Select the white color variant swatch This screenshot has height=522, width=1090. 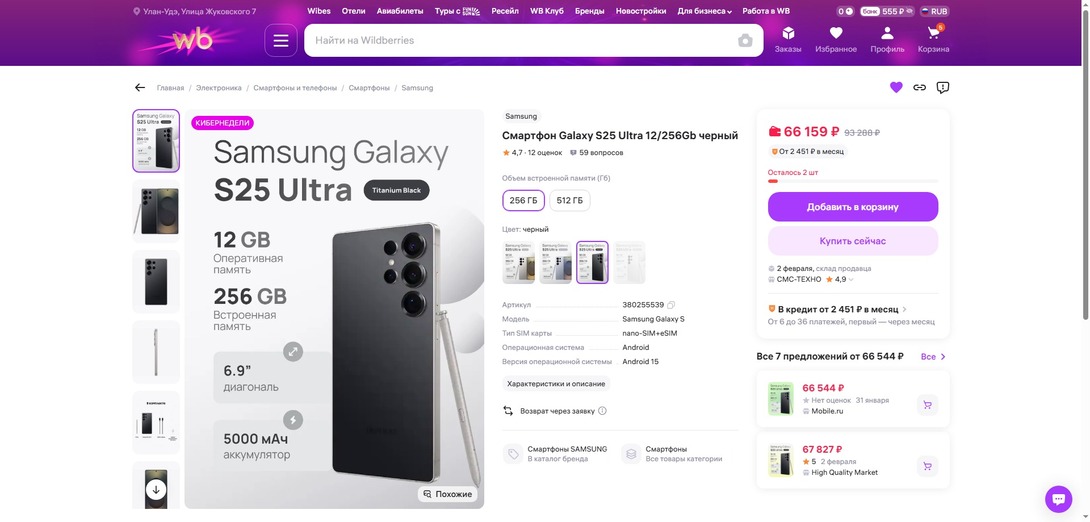coord(629,262)
